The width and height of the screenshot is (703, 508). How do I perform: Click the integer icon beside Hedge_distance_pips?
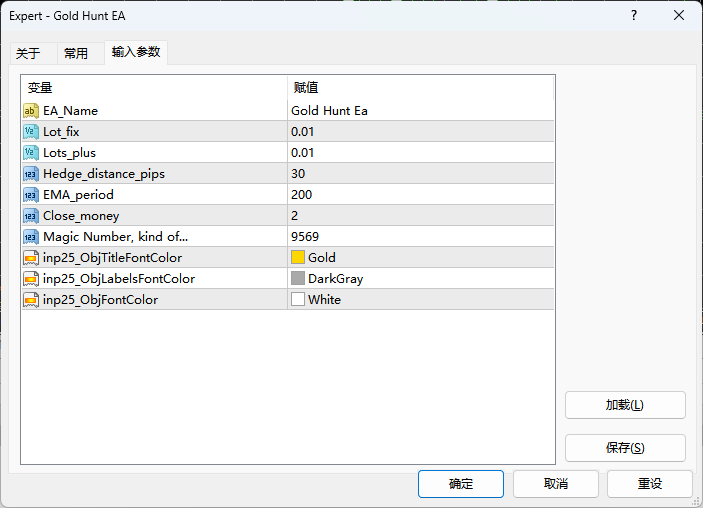click(31, 173)
